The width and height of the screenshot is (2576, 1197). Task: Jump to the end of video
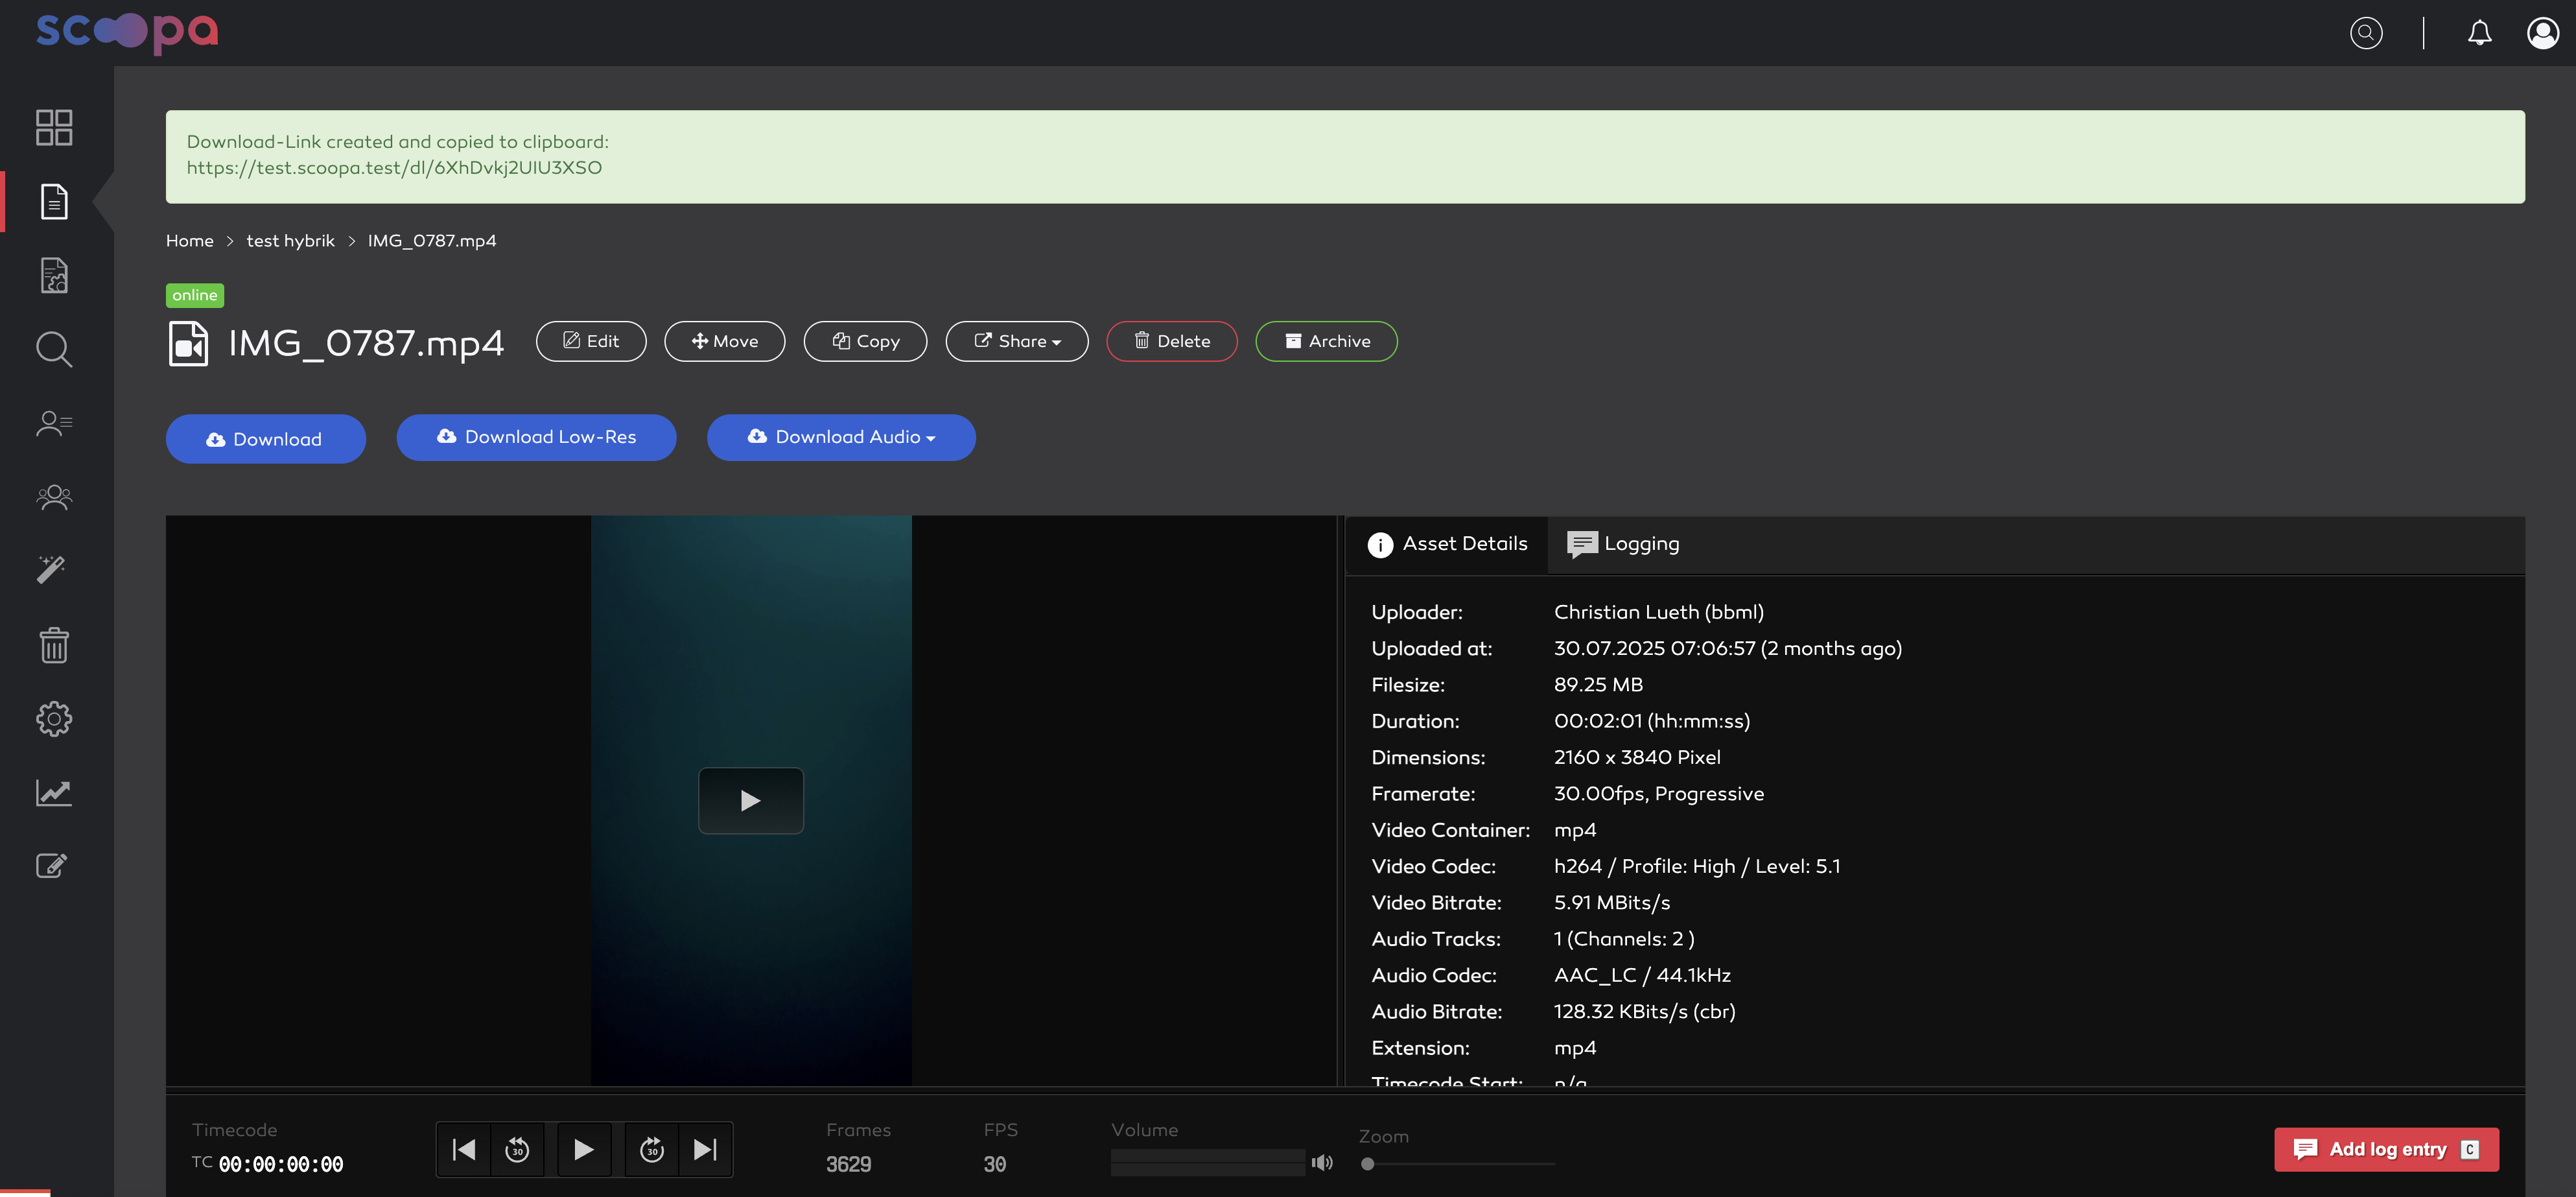(x=705, y=1149)
